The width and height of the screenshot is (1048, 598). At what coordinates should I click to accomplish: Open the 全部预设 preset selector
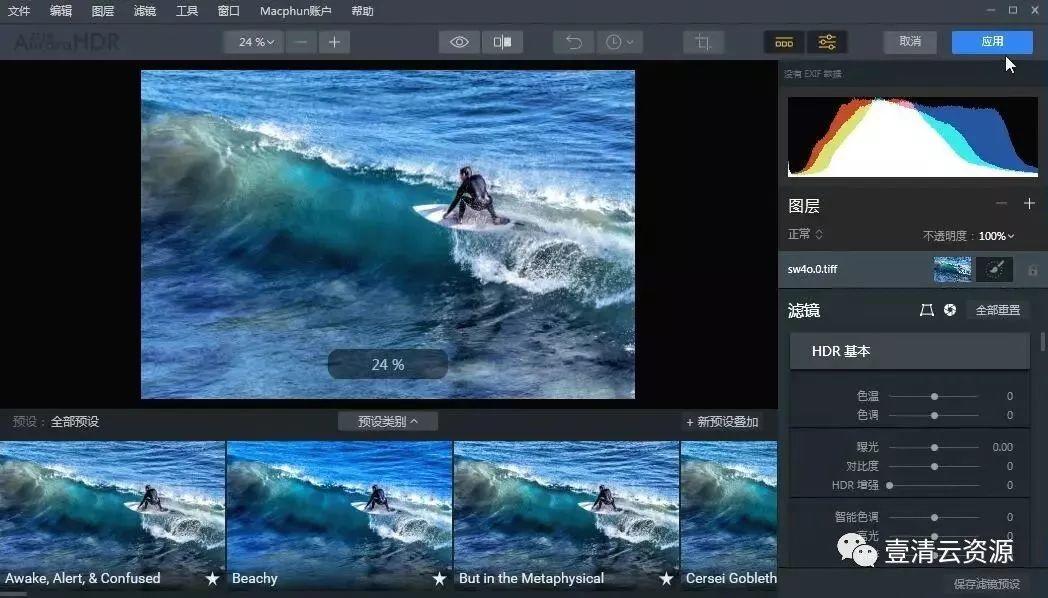pos(75,422)
